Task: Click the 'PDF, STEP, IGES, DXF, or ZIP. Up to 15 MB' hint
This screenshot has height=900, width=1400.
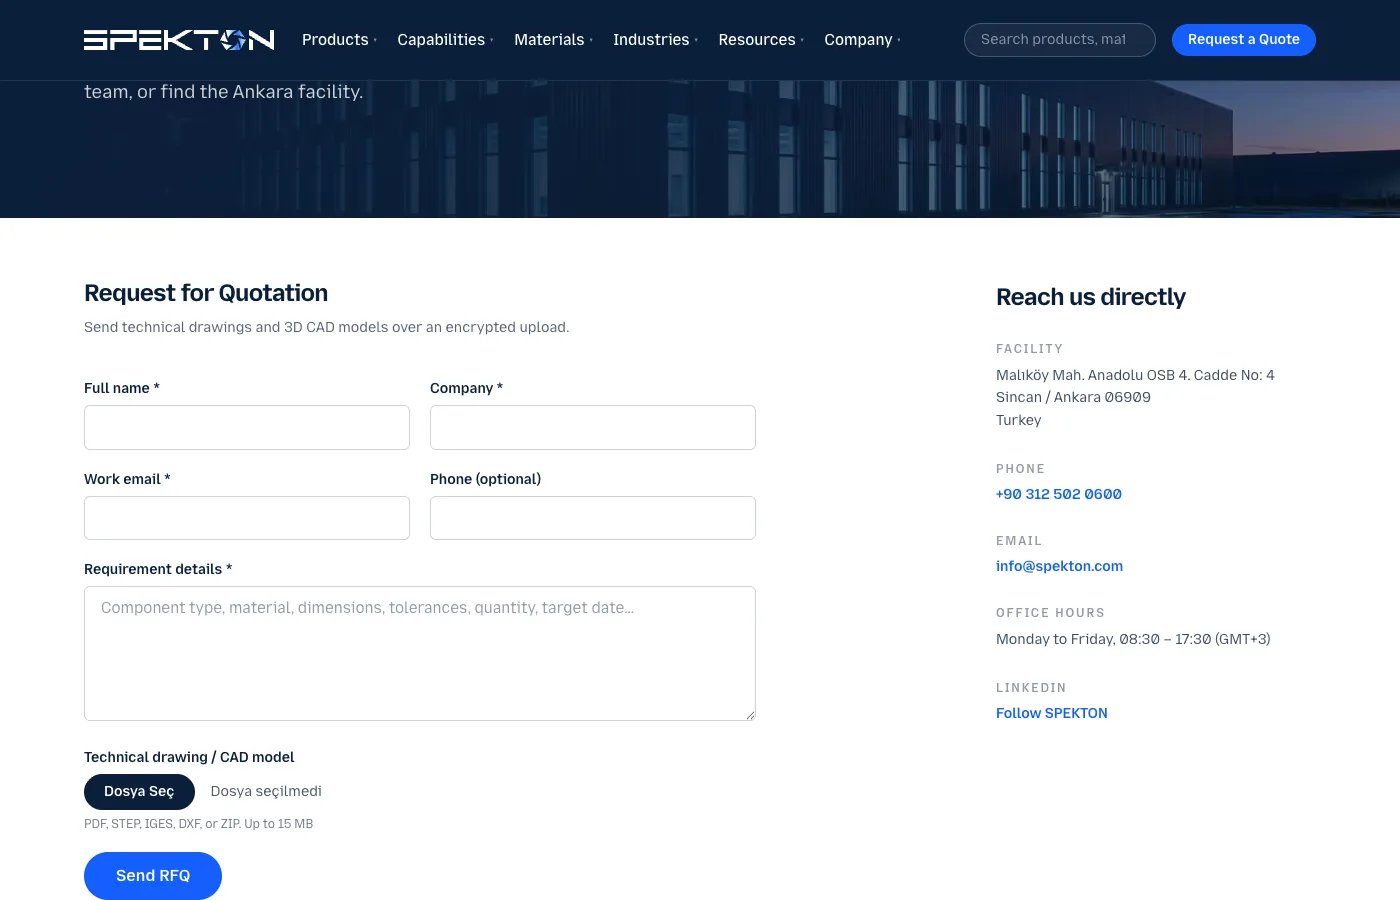Action: [x=199, y=824]
